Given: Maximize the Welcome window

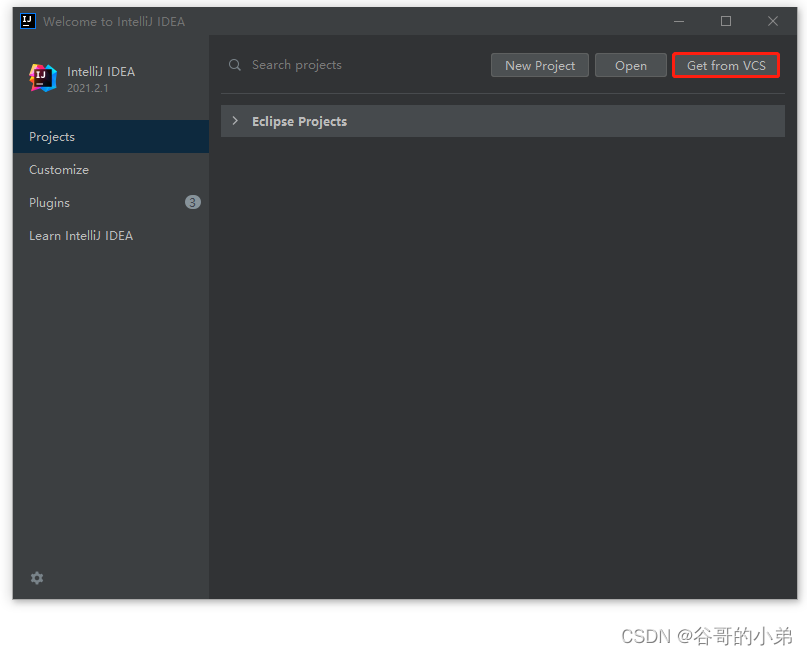Looking at the screenshot, I should tap(726, 21).
